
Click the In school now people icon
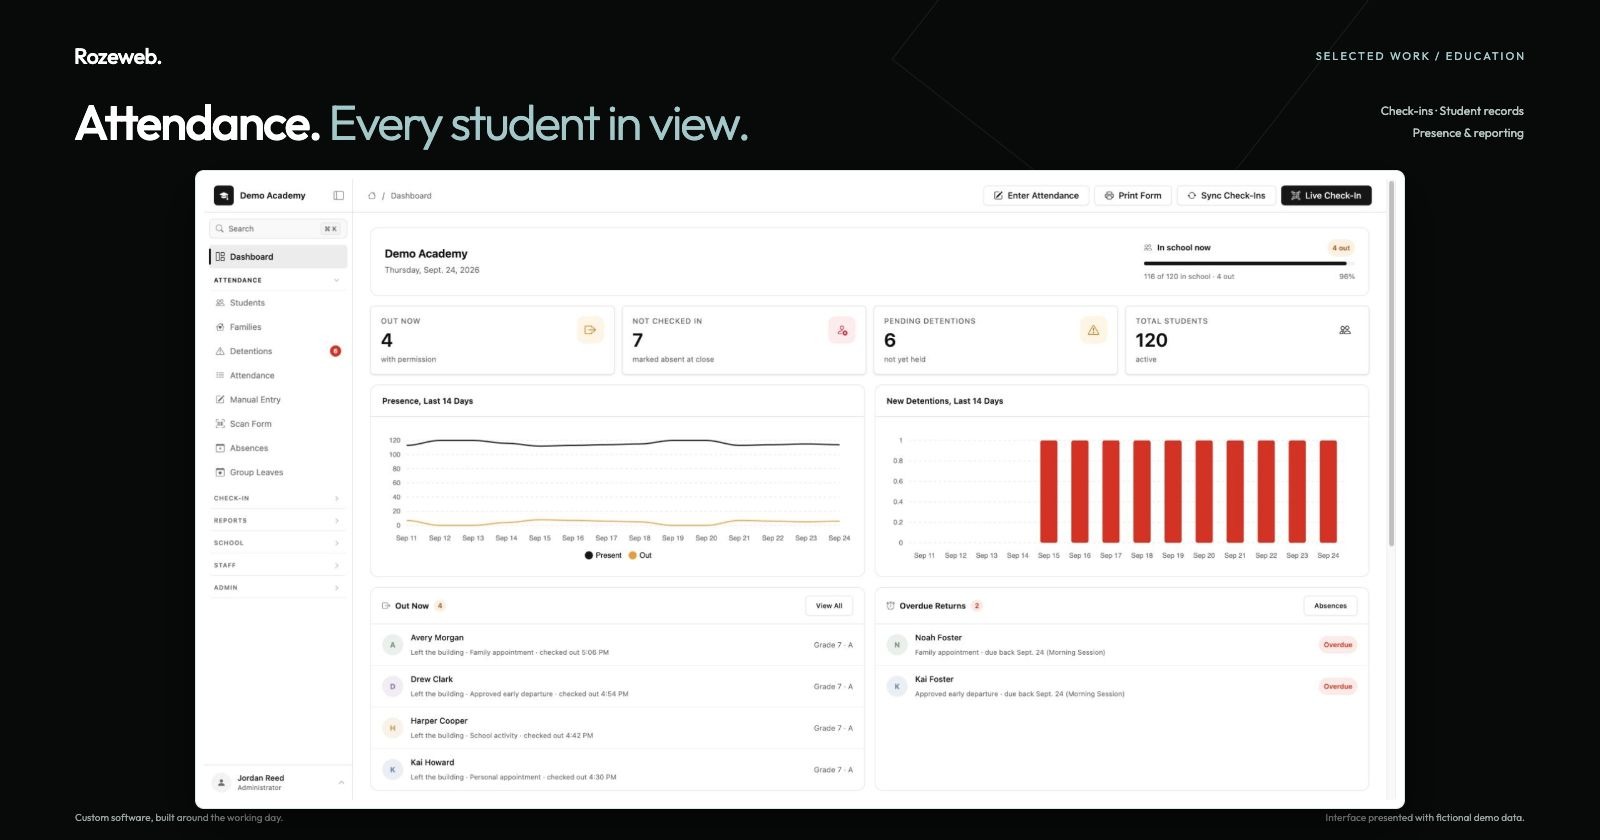[x=1148, y=248]
